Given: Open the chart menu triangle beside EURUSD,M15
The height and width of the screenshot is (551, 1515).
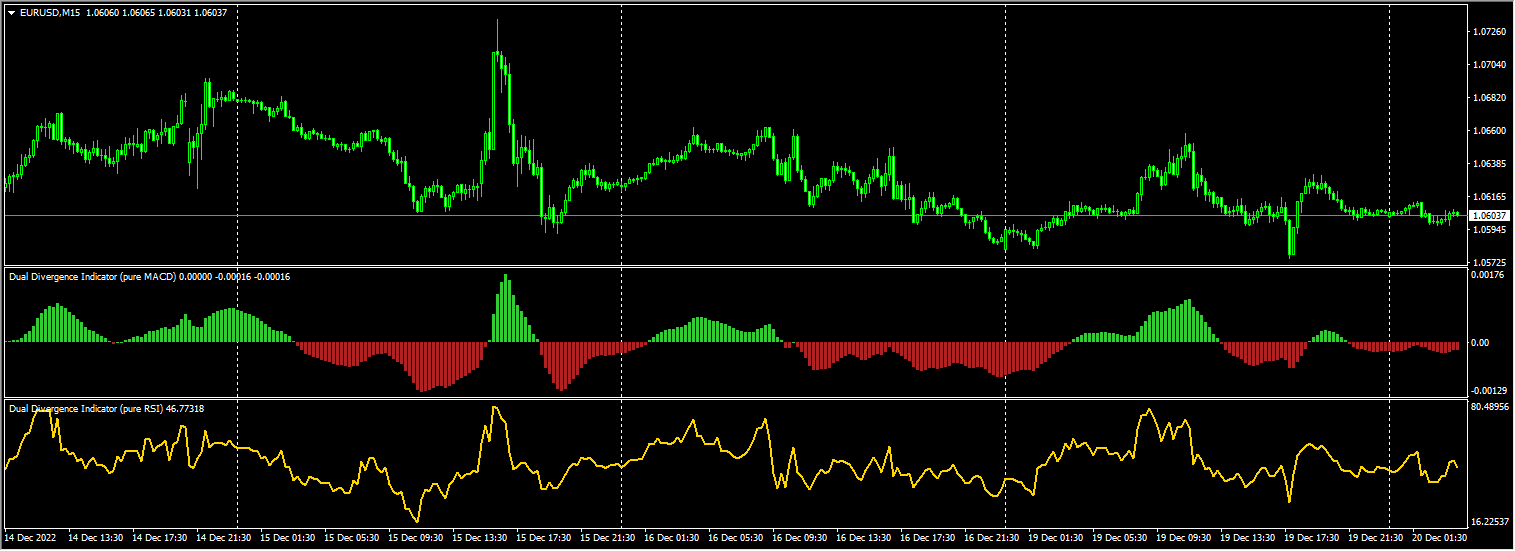Looking at the screenshot, I should [11, 13].
